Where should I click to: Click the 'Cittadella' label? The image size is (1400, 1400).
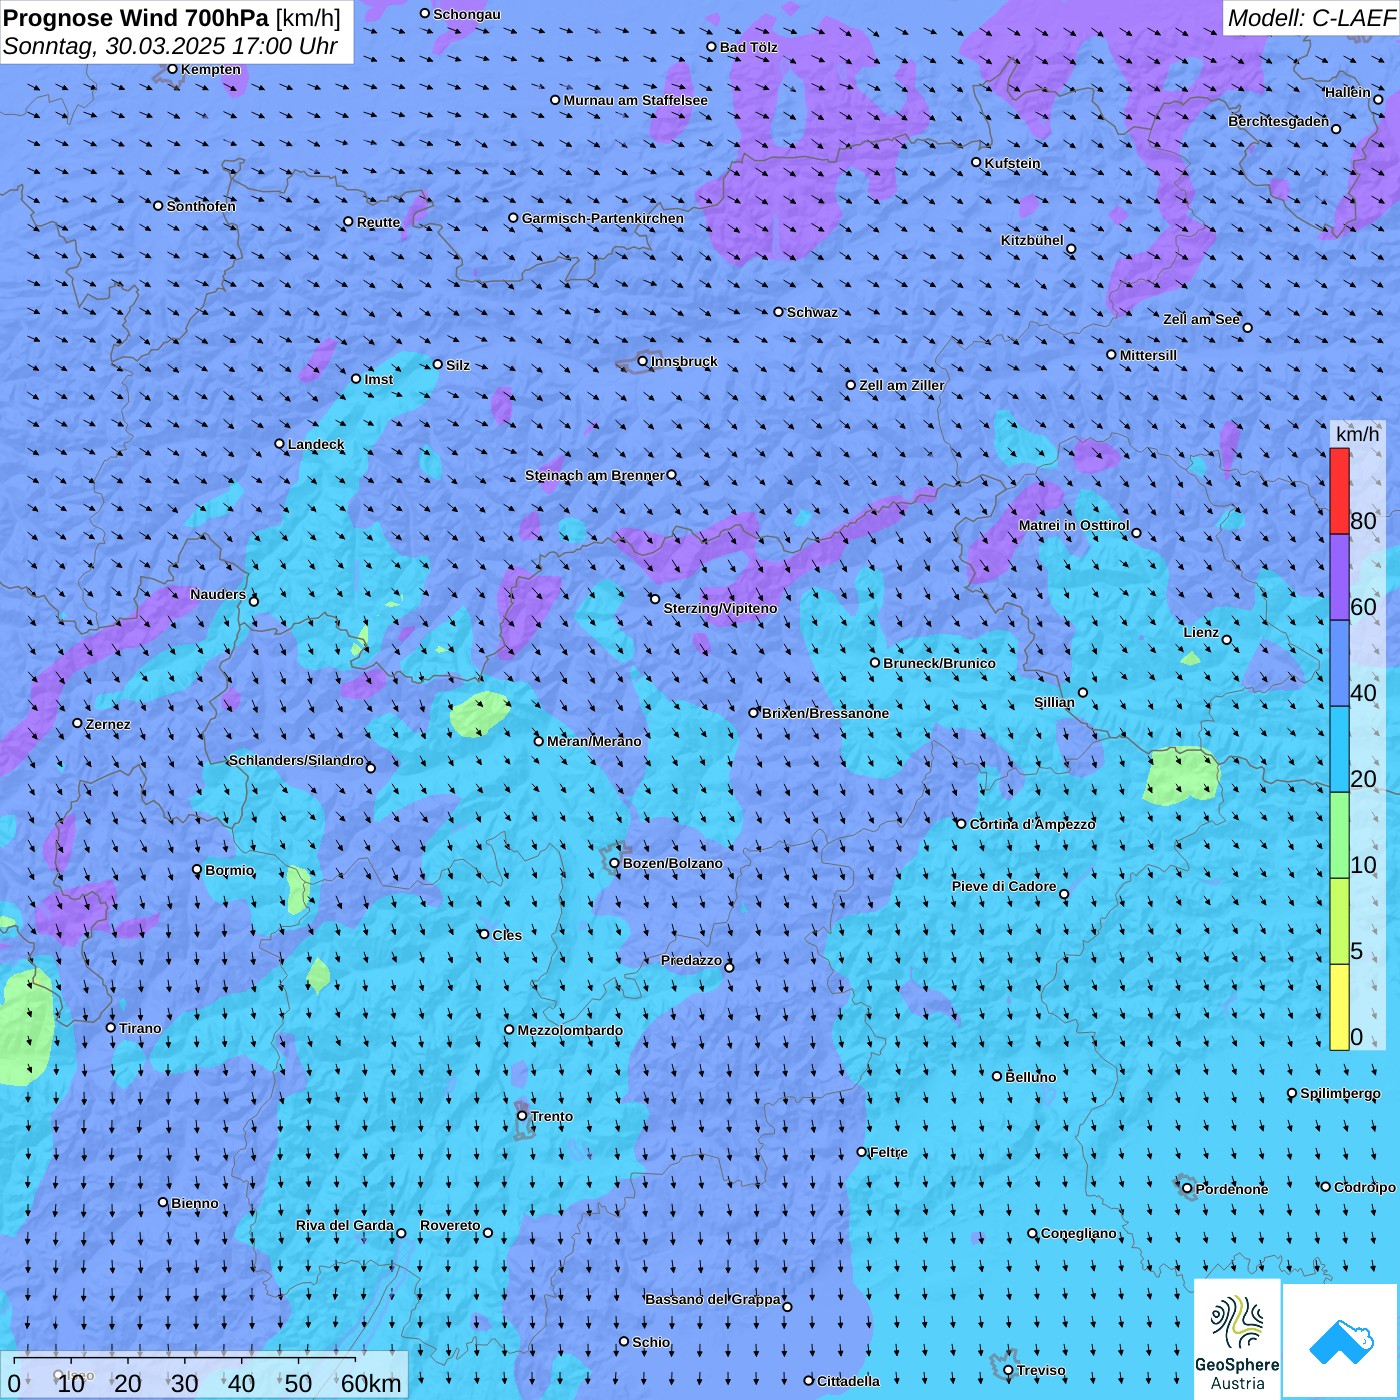848,1381
